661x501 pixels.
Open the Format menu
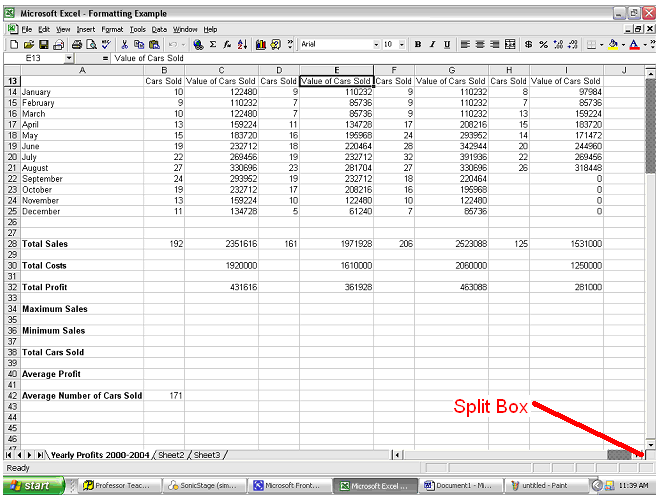[x=112, y=30]
